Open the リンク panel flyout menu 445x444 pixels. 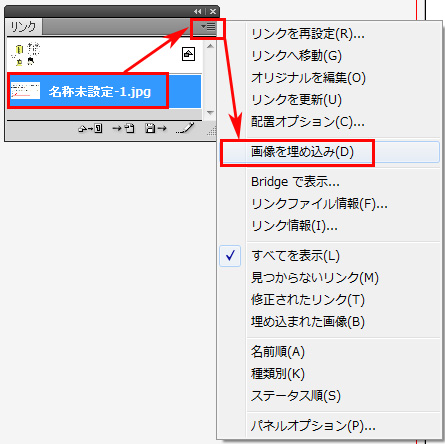pyautogui.click(x=209, y=27)
